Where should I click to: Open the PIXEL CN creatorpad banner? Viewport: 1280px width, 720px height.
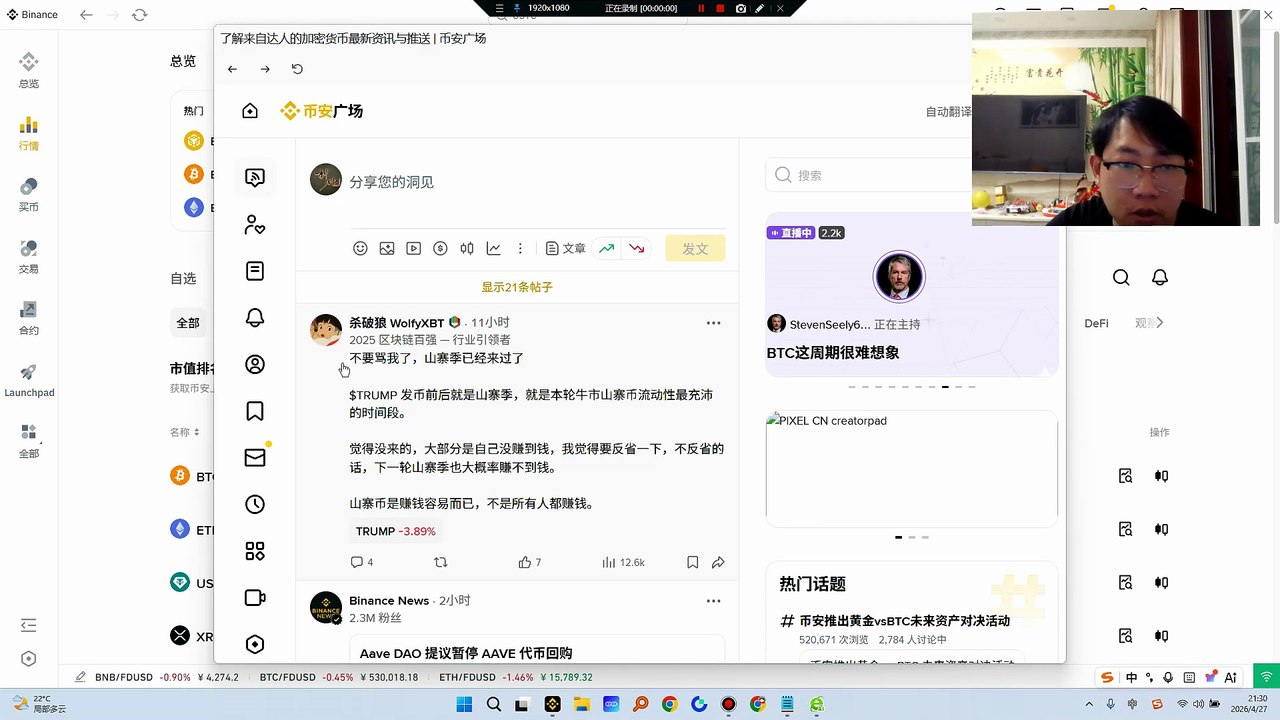(x=912, y=469)
